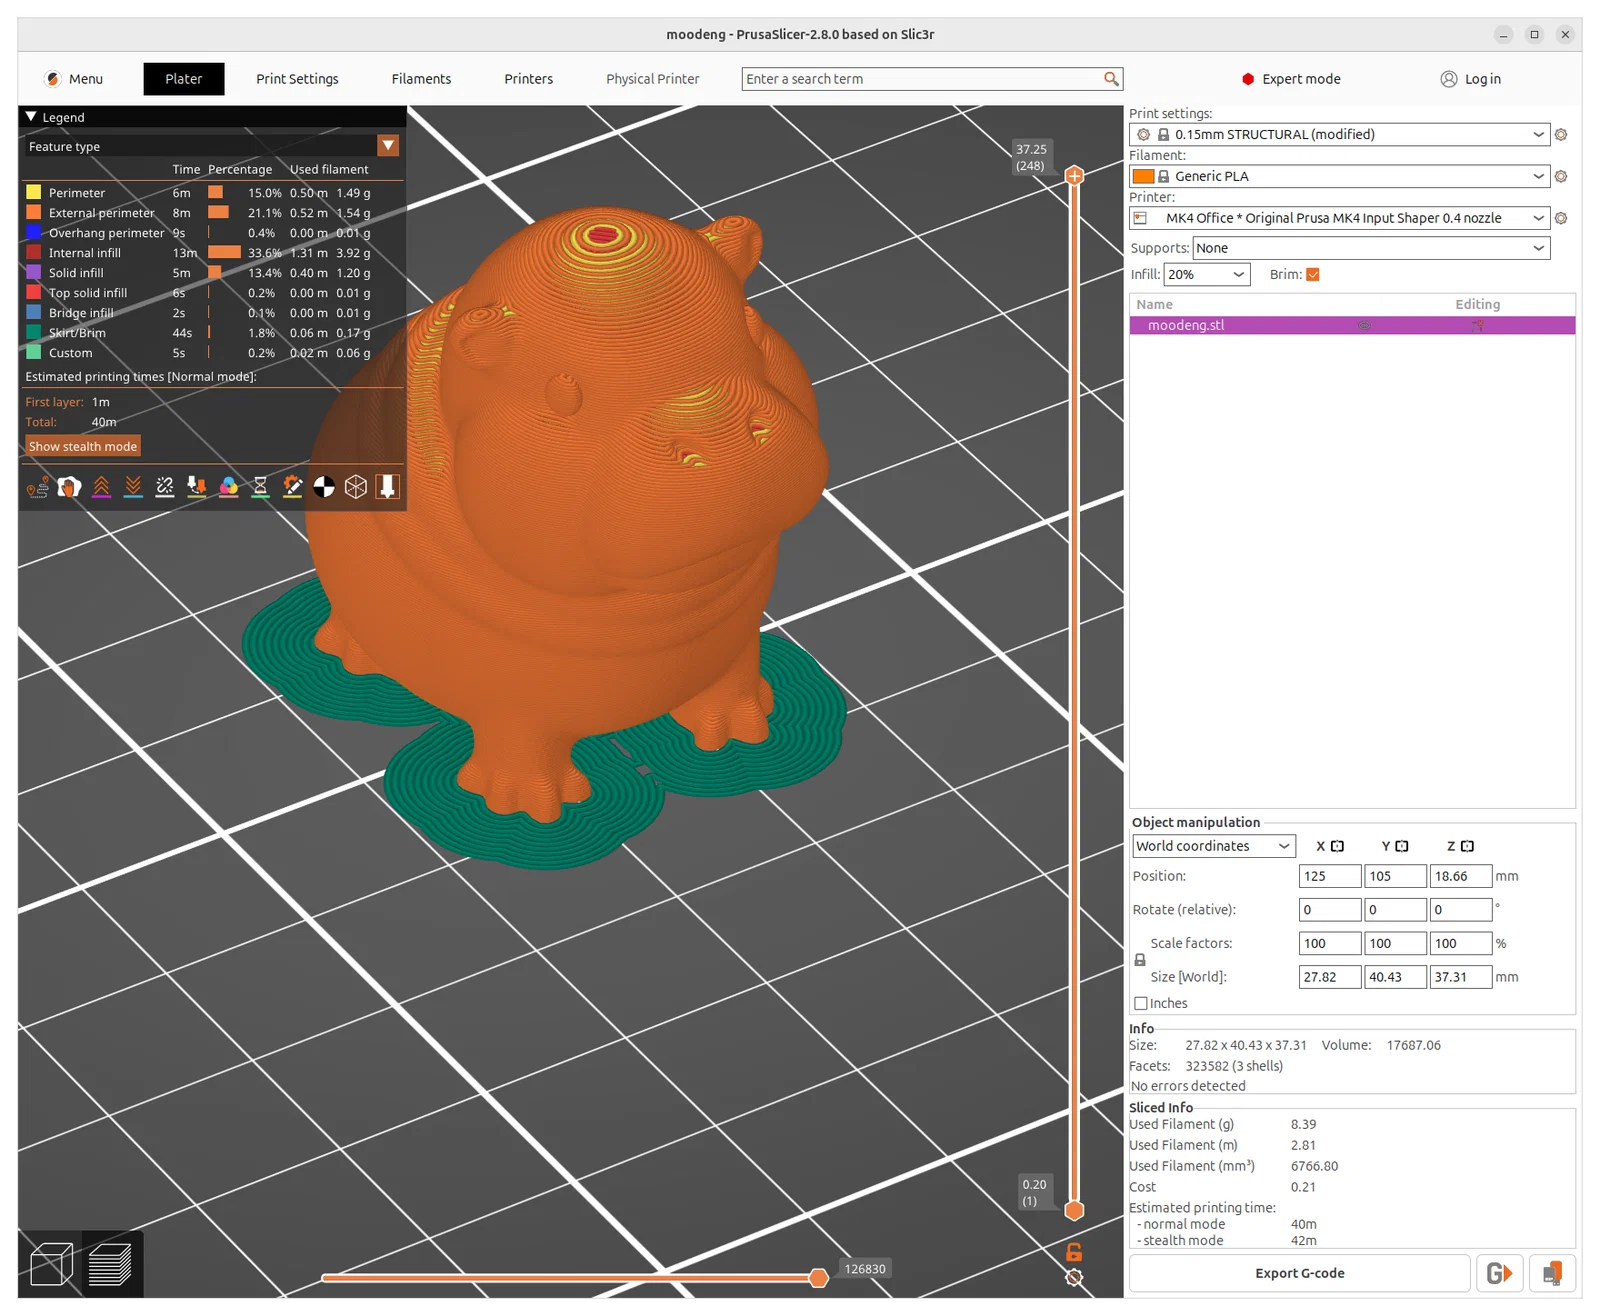The height and width of the screenshot is (1316, 1600).
Task: Switch to Print Settings tab
Action: point(297,79)
